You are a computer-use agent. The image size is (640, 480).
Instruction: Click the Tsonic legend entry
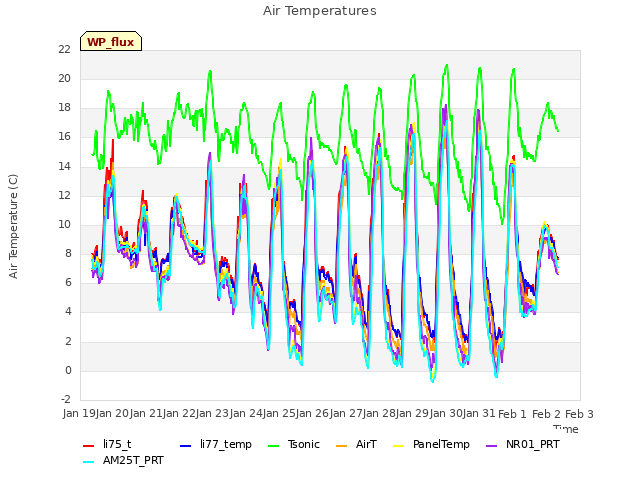(304, 444)
